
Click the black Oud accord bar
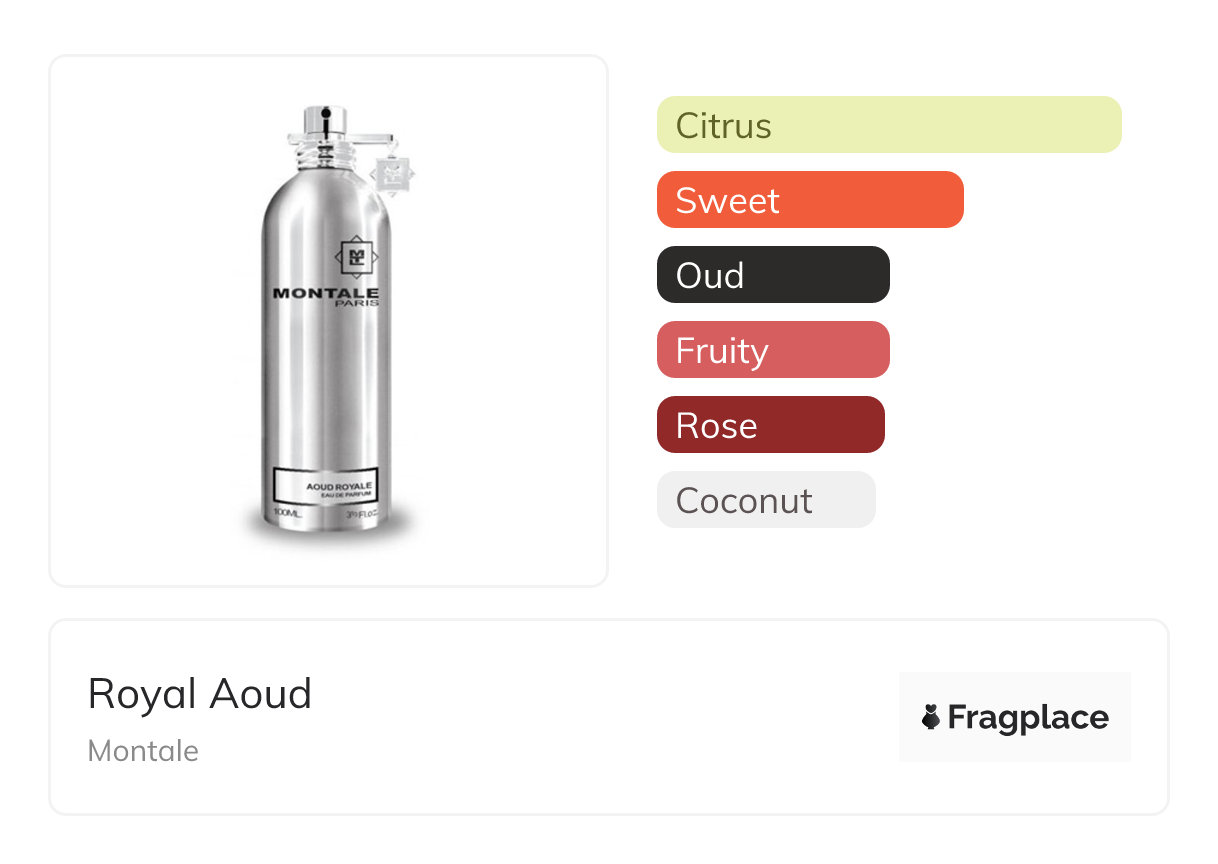tap(772, 275)
